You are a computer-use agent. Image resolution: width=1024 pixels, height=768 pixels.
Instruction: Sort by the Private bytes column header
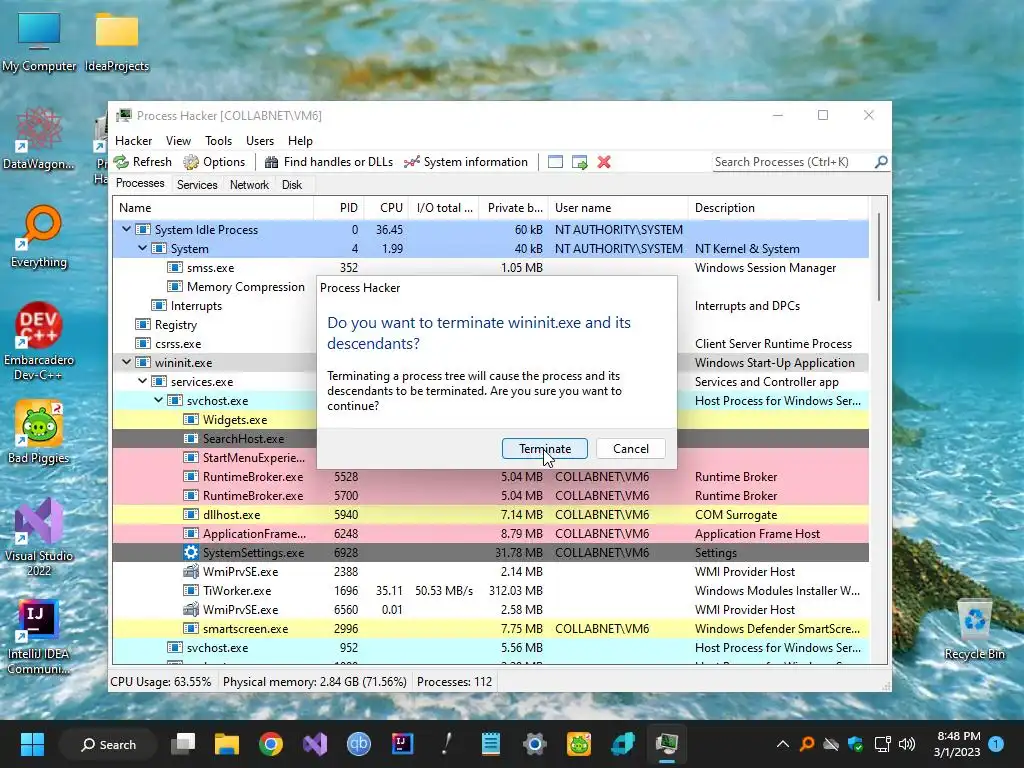[x=514, y=208]
